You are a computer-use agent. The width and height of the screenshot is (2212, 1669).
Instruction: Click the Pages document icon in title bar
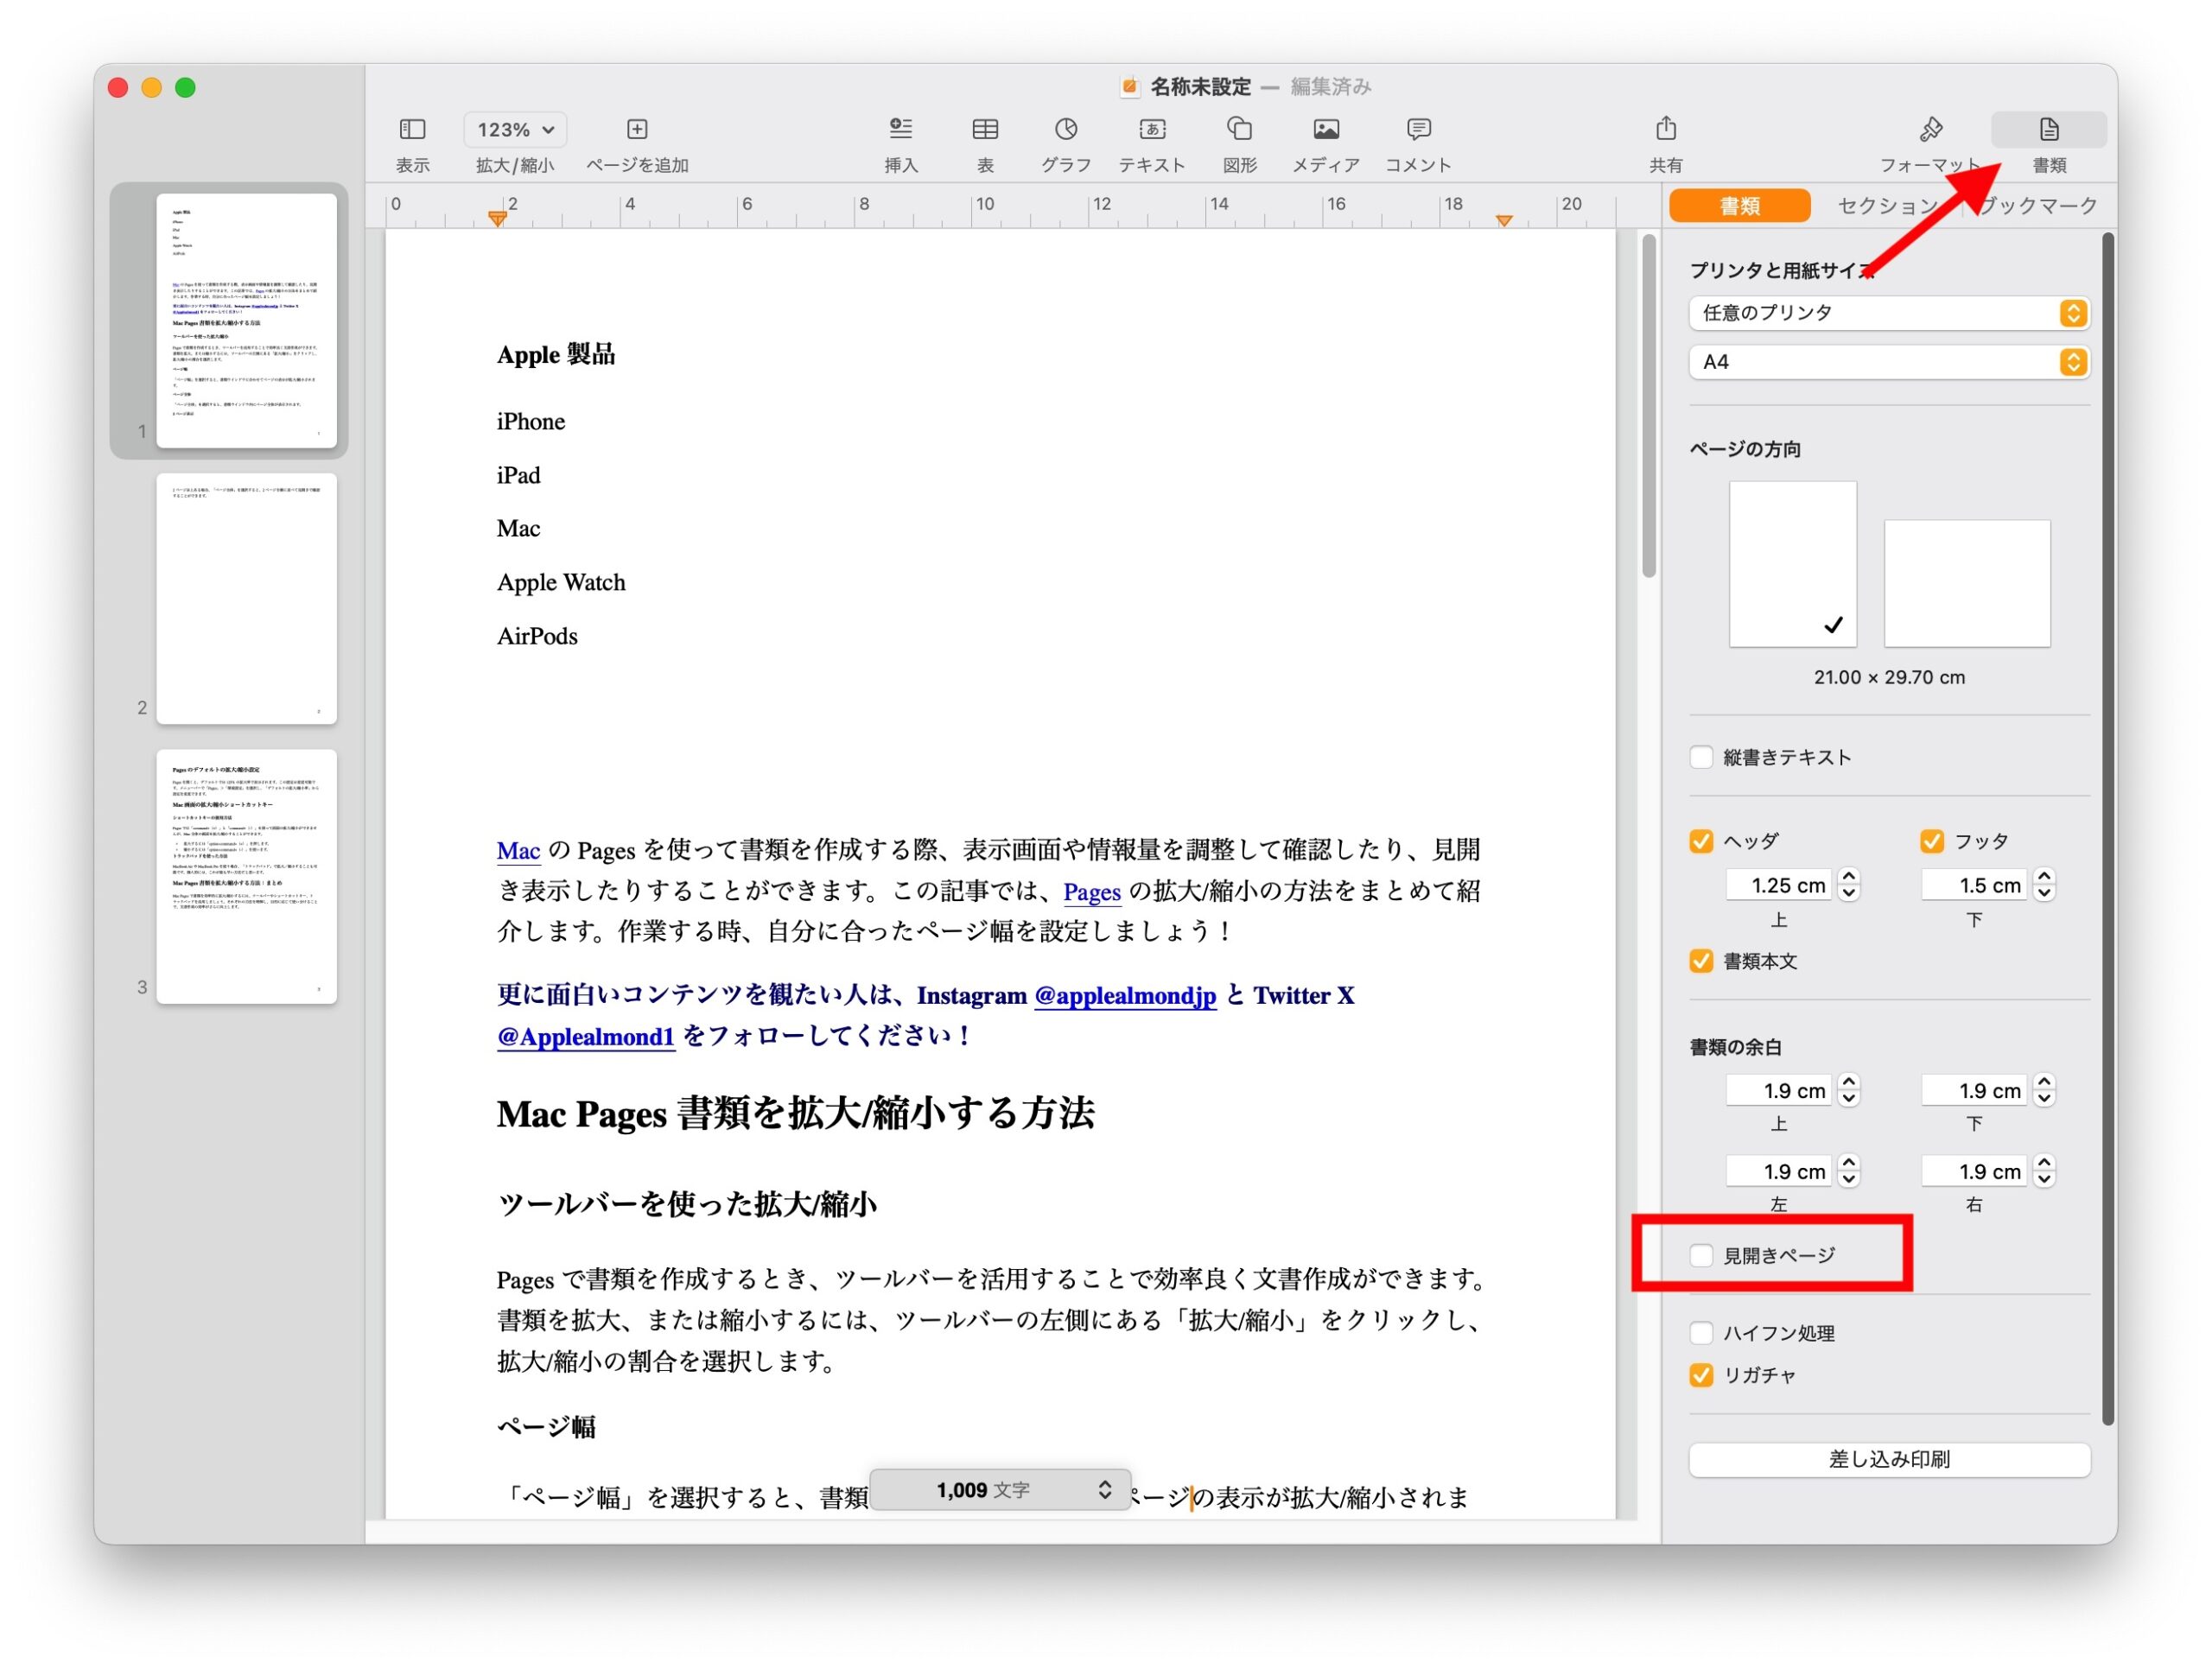click(x=1129, y=87)
